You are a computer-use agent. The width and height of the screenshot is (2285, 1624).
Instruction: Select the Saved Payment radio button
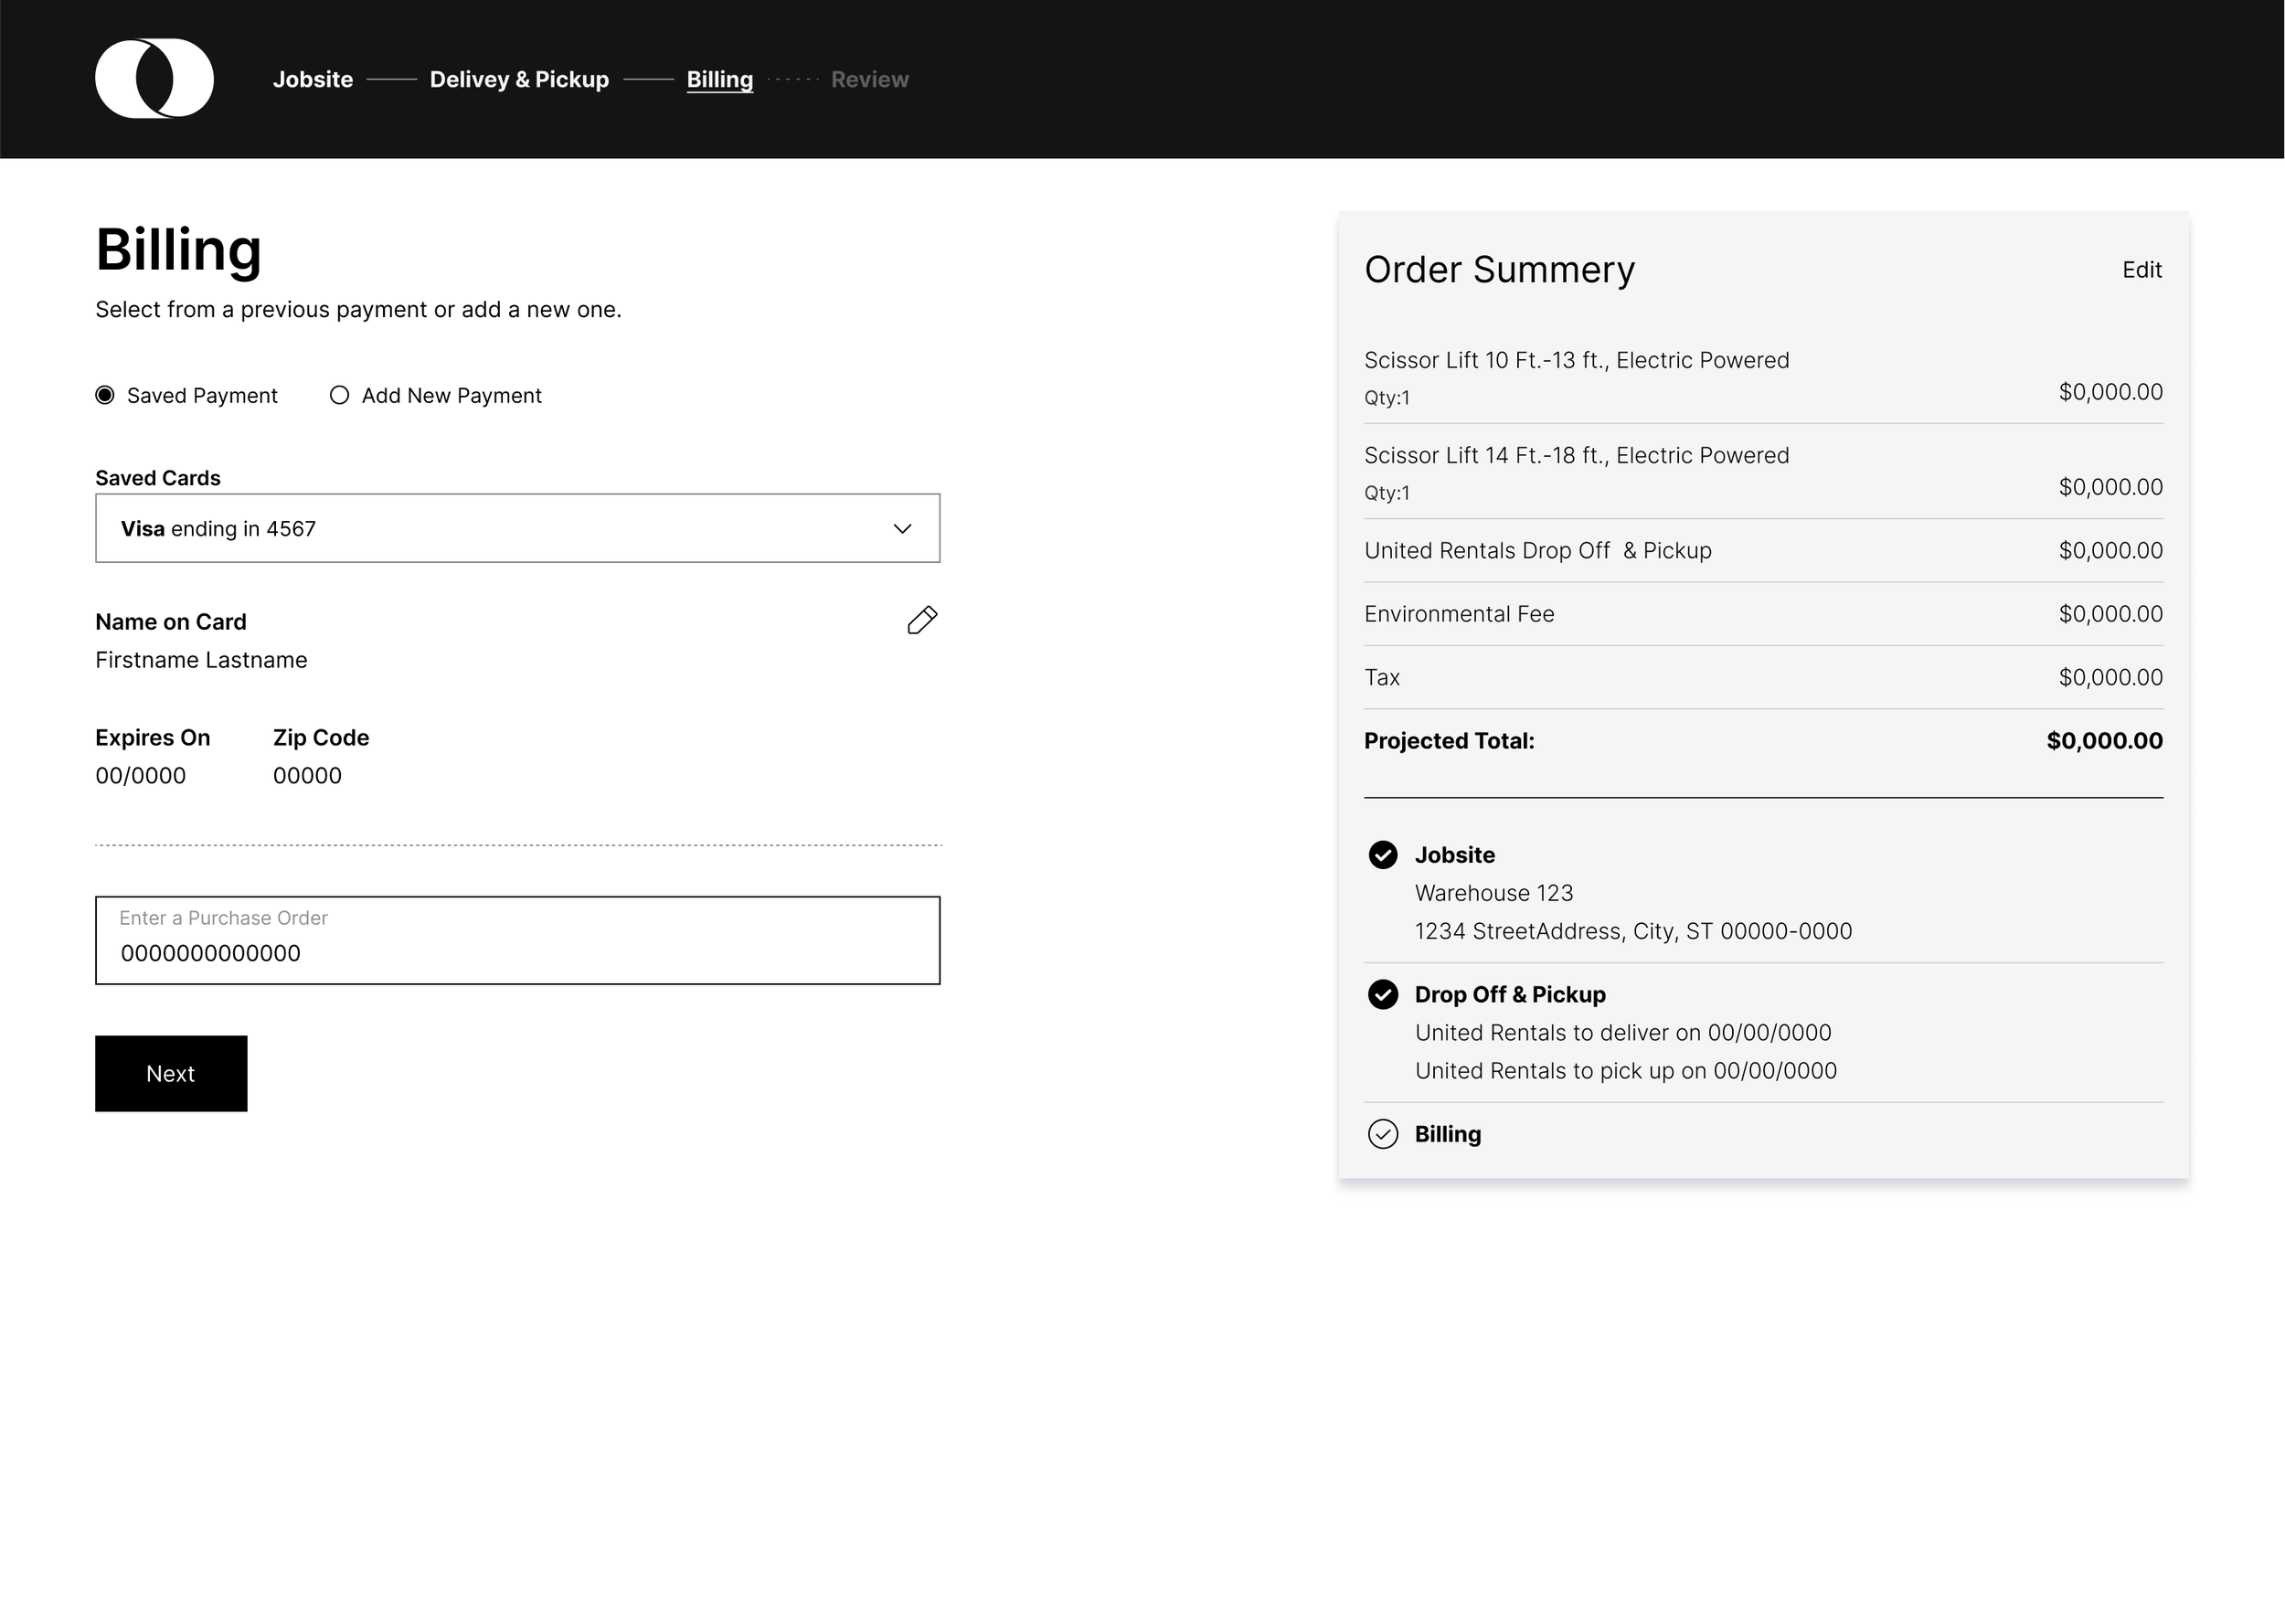105,395
